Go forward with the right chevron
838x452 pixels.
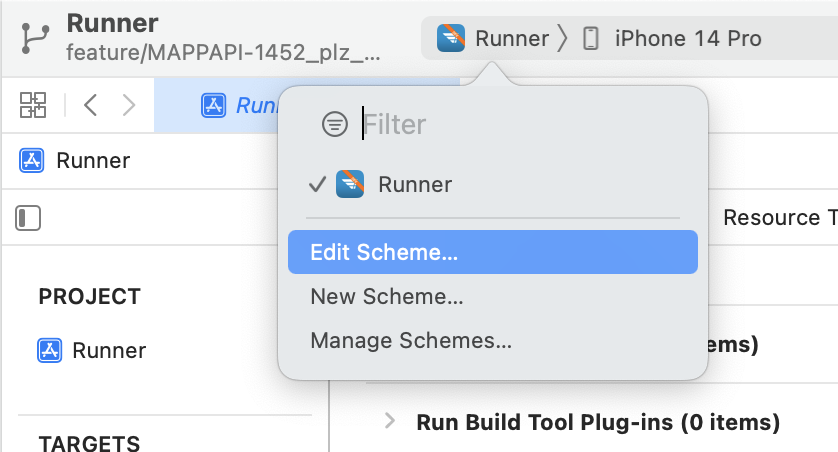click(129, 105)
